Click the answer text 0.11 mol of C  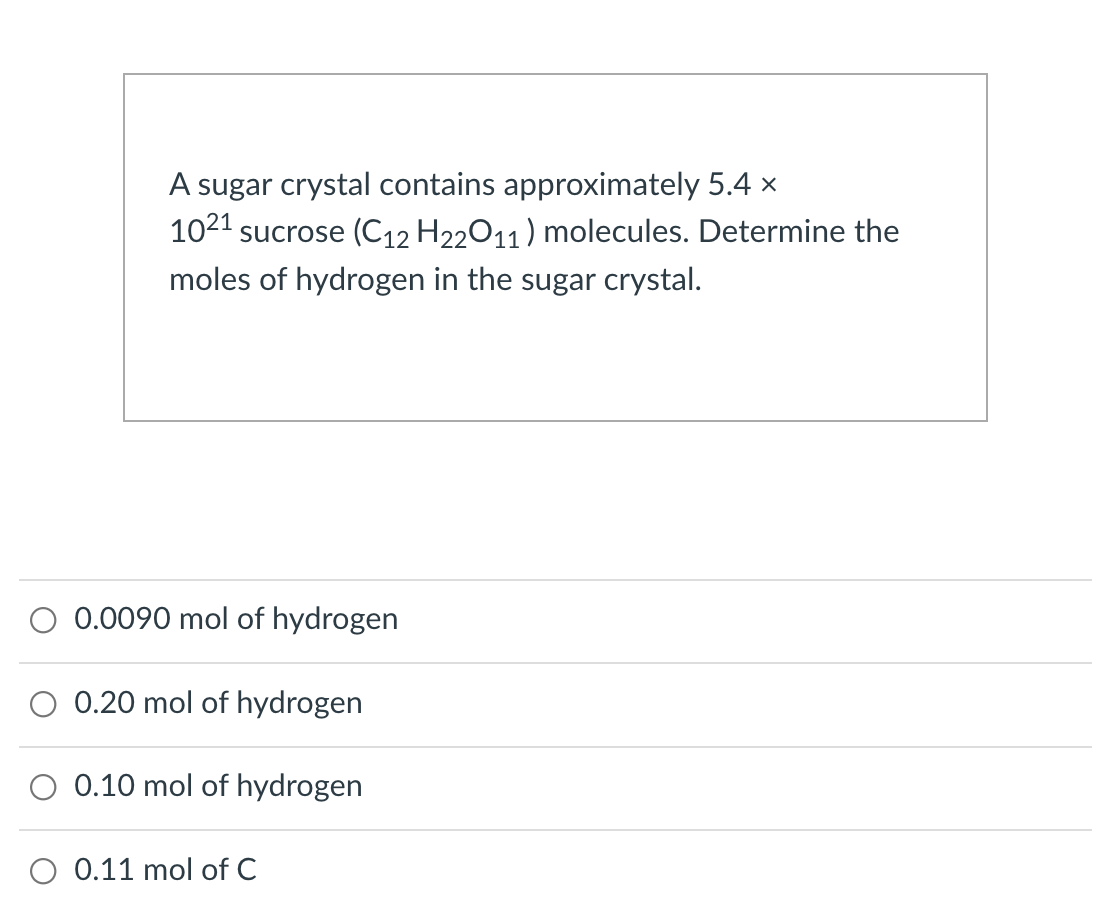coord(165,870)
